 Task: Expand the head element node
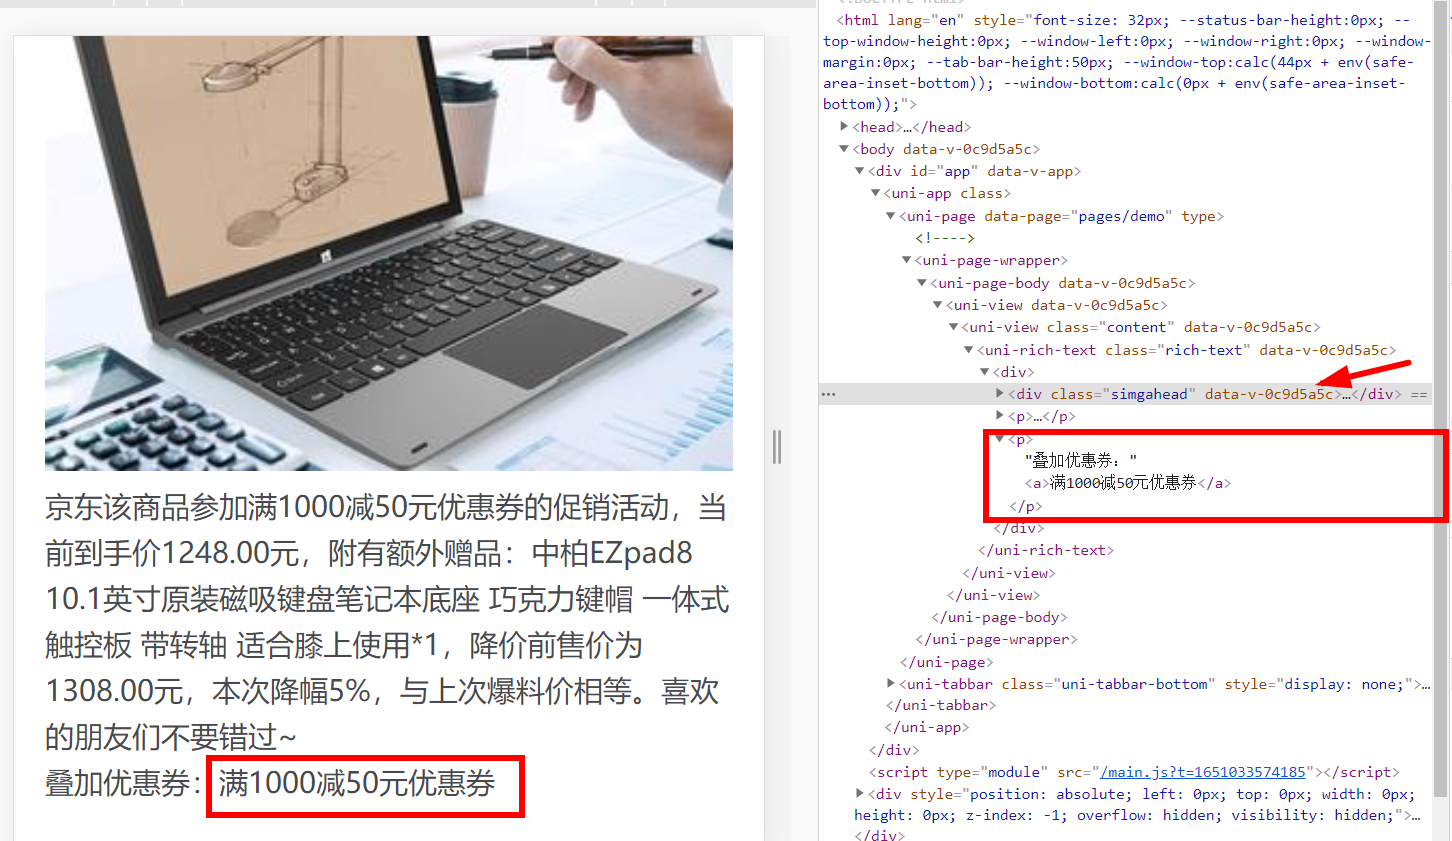pyautogui.click(x=845, y=127)
